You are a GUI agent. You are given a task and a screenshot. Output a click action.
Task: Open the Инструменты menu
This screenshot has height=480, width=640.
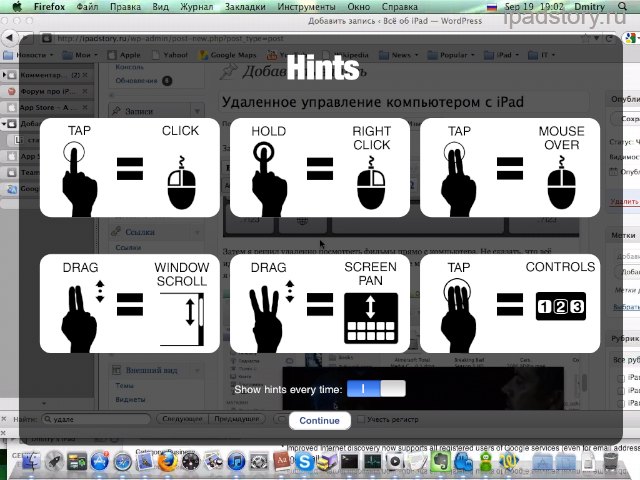(307, 7)
